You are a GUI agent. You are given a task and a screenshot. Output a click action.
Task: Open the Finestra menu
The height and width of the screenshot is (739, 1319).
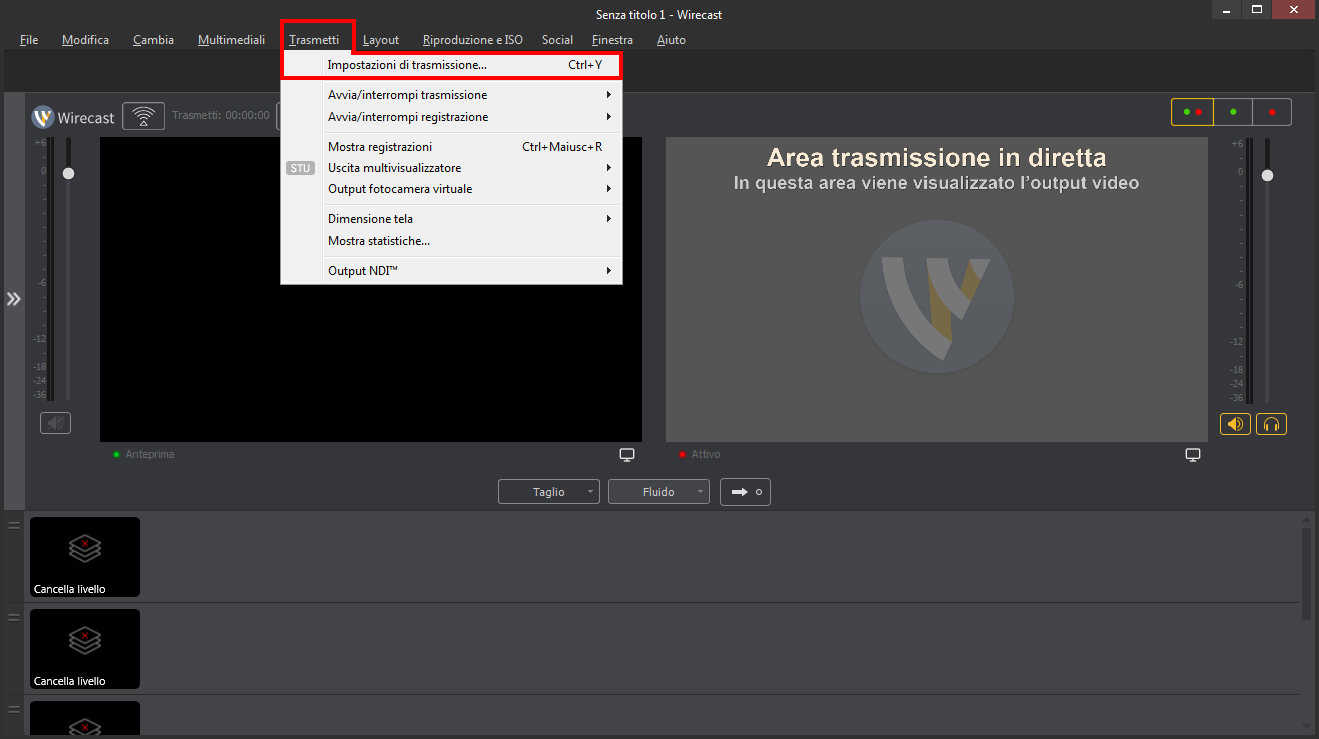[x=612, y=40]
